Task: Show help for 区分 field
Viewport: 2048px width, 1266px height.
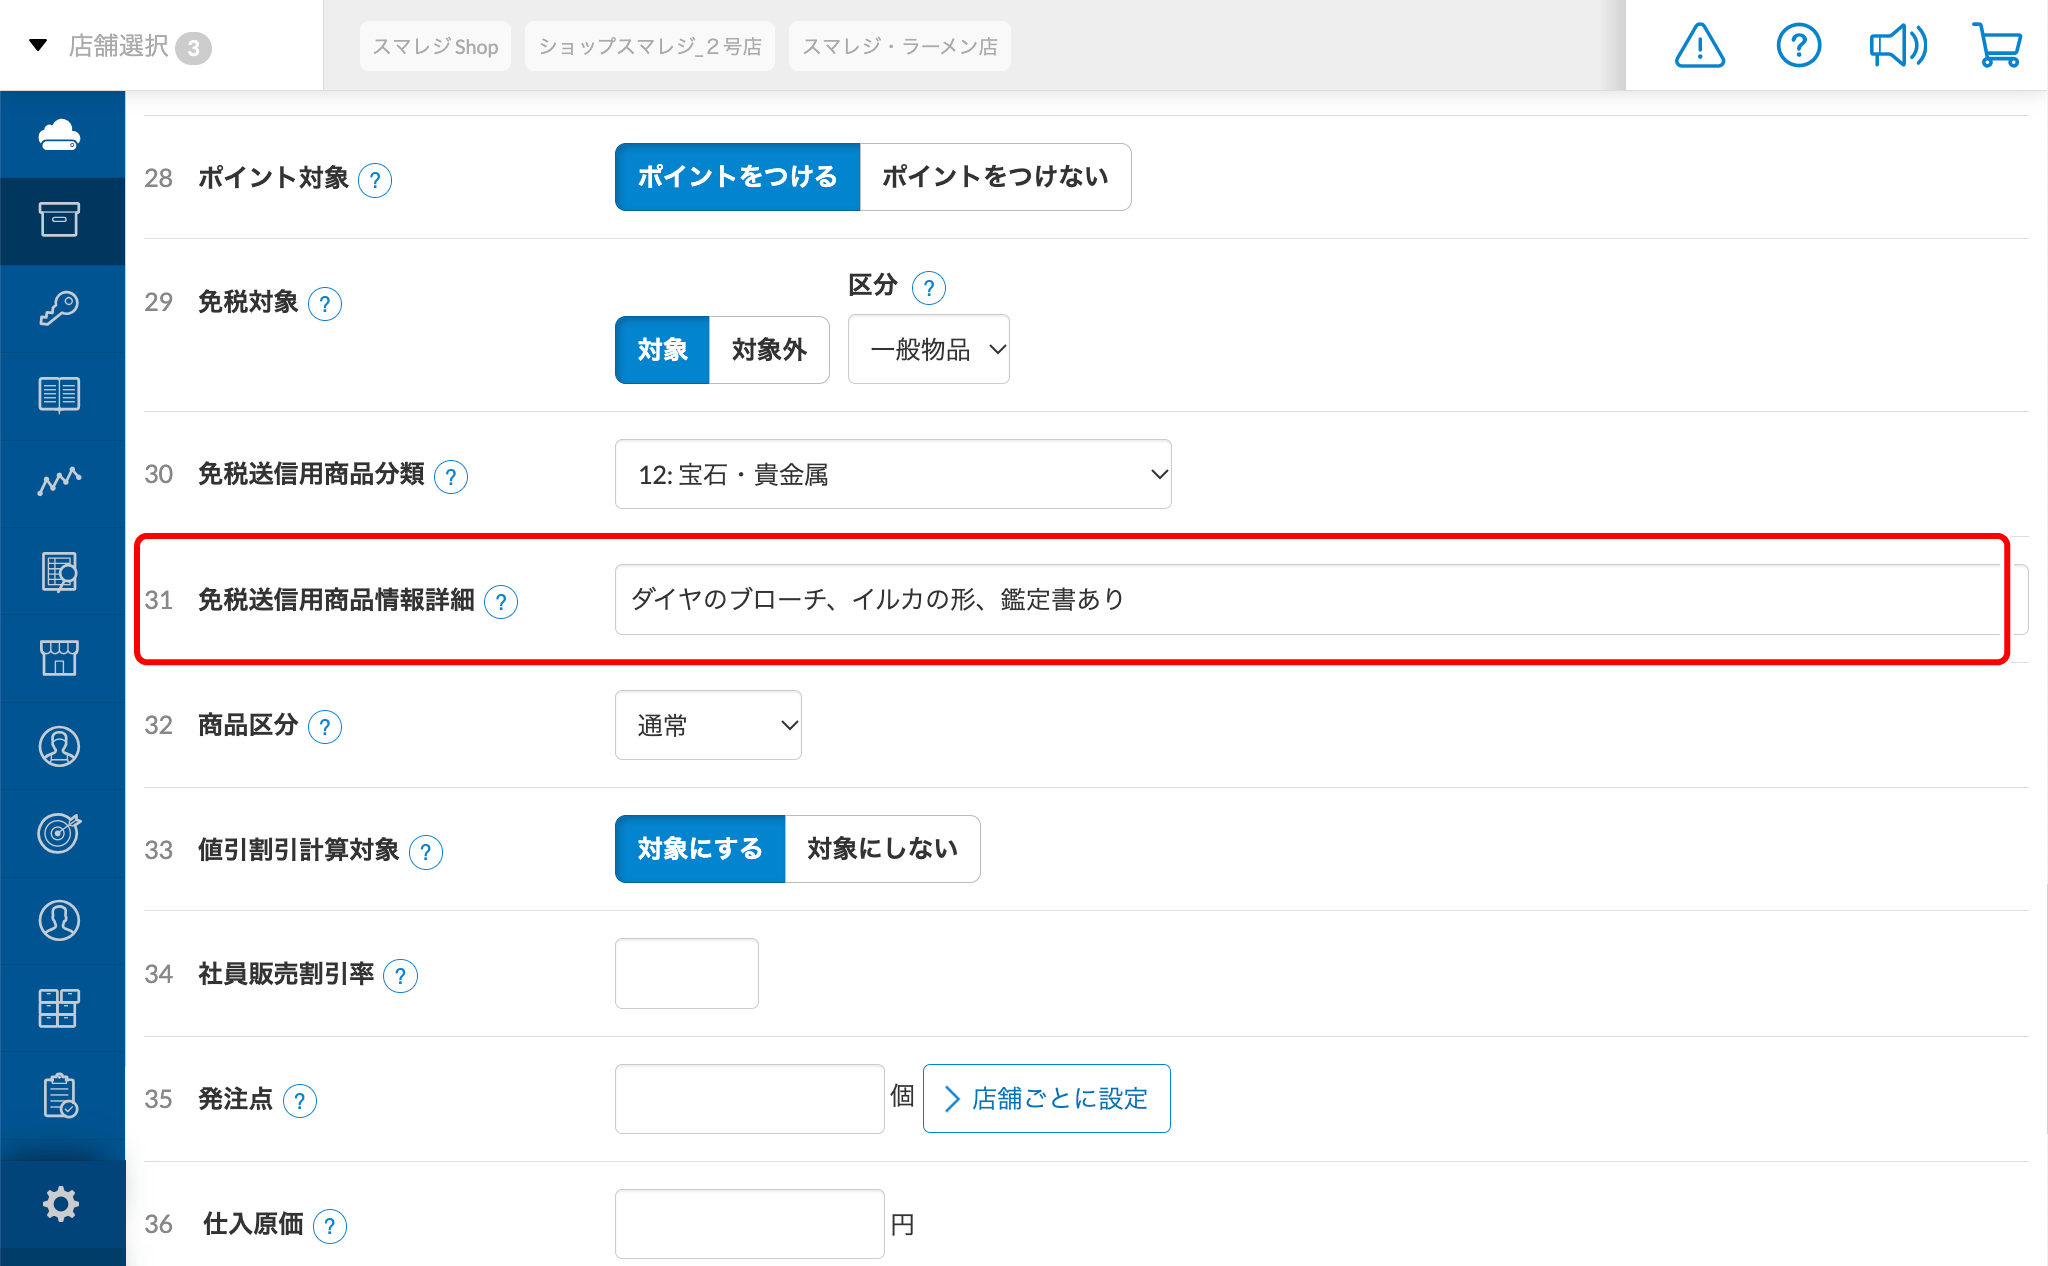Action: point(929,288)
